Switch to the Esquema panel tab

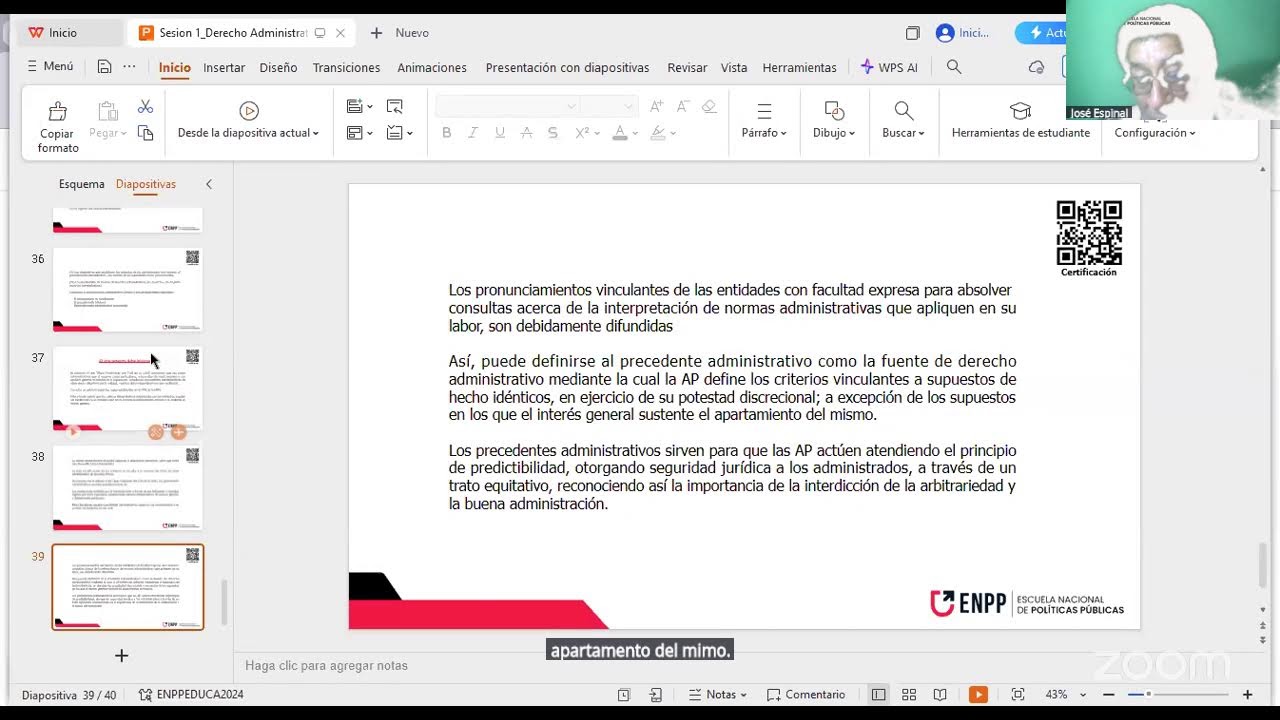[x=81, y=184]
